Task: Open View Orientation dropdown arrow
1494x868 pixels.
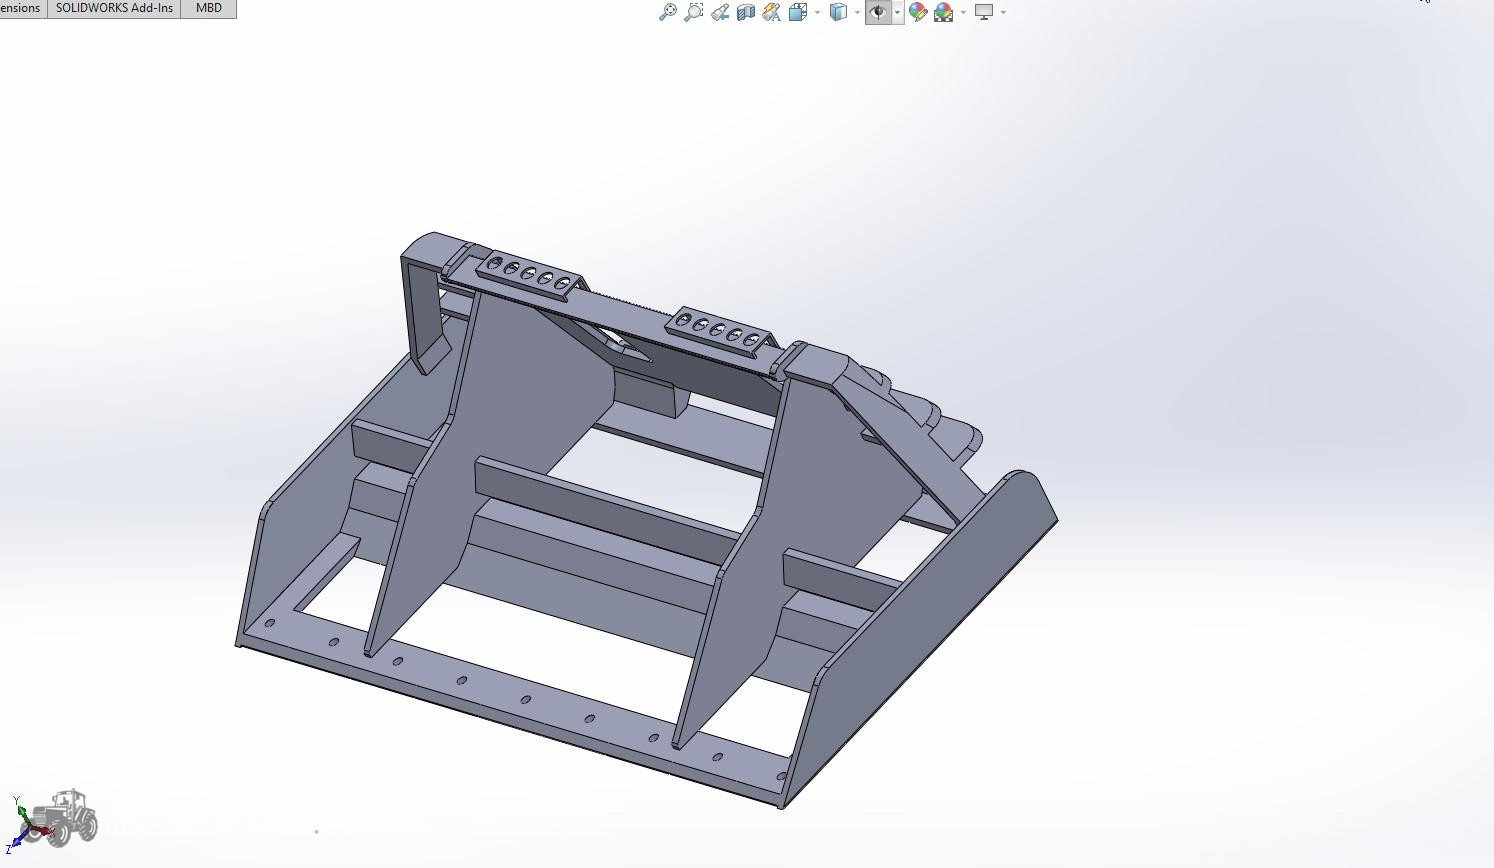Action: coord(817,12)
